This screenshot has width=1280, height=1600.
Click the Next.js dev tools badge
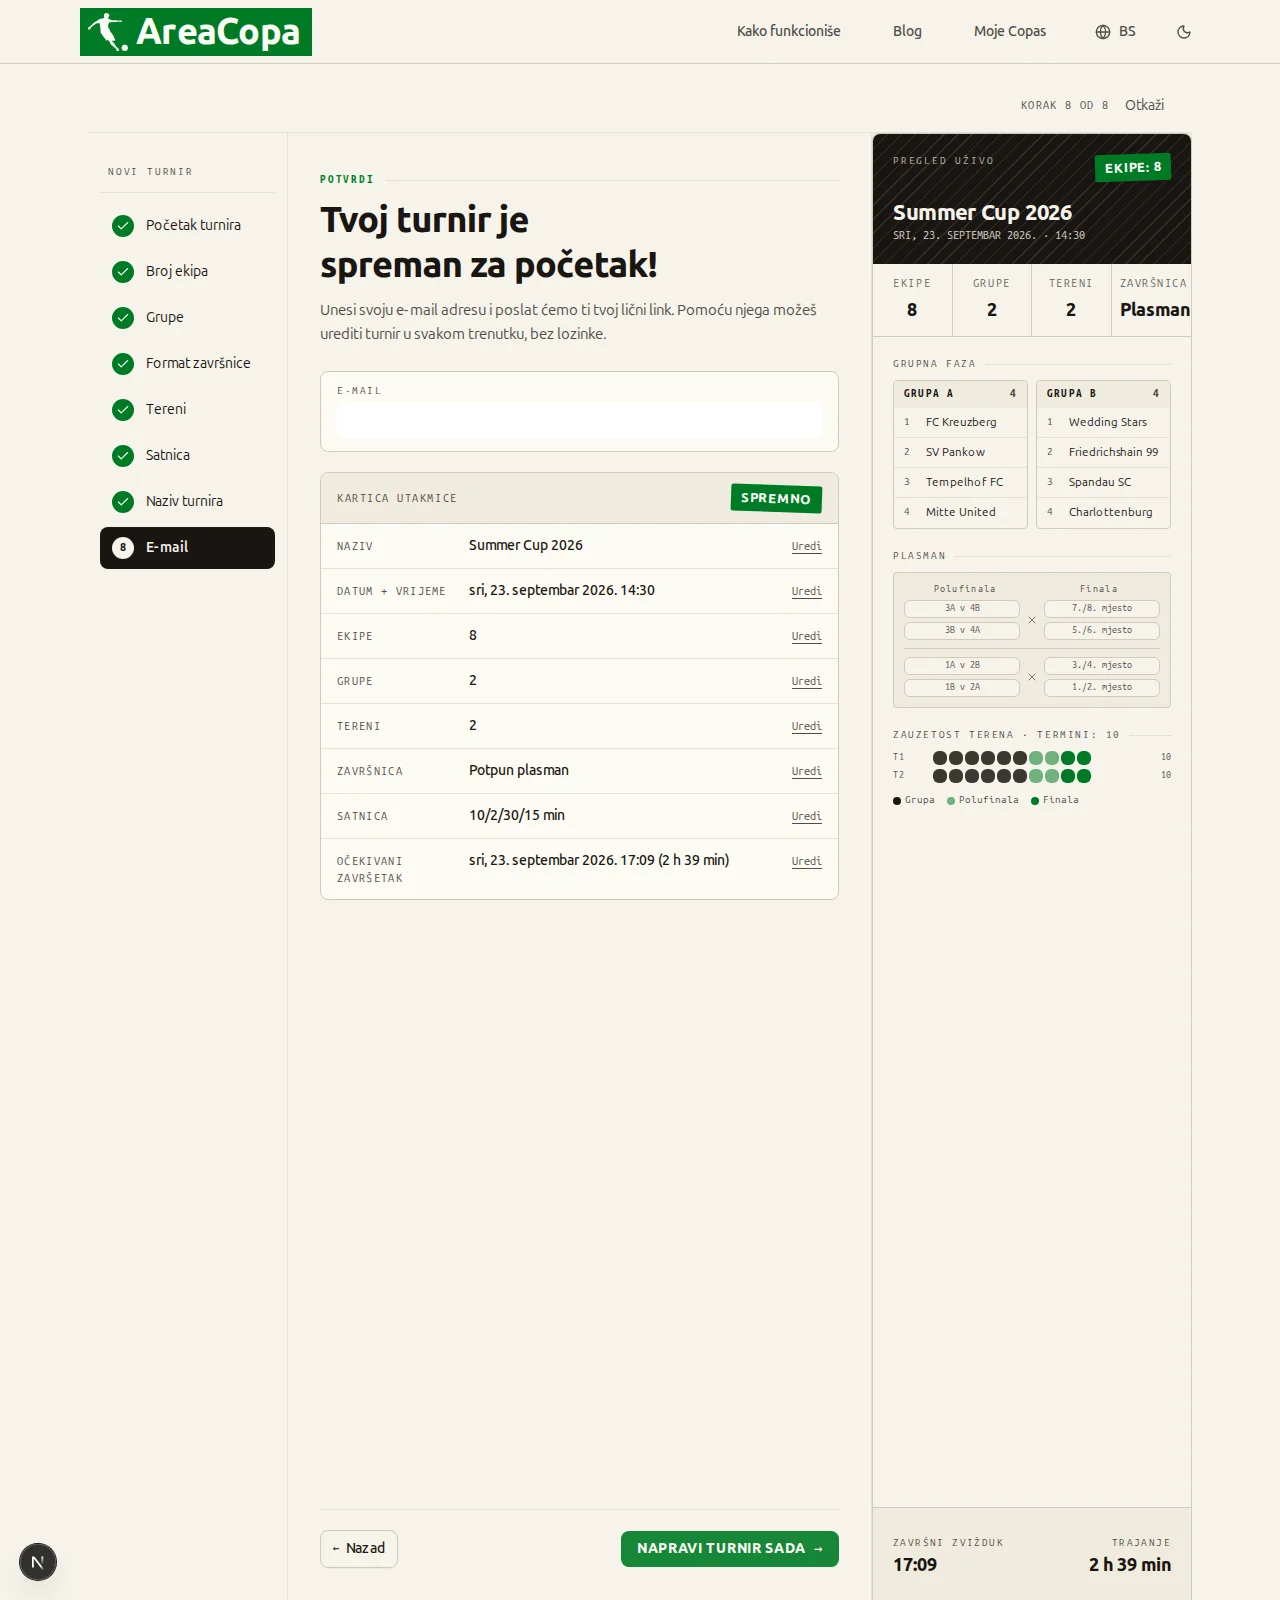[x=38, y=1562]
